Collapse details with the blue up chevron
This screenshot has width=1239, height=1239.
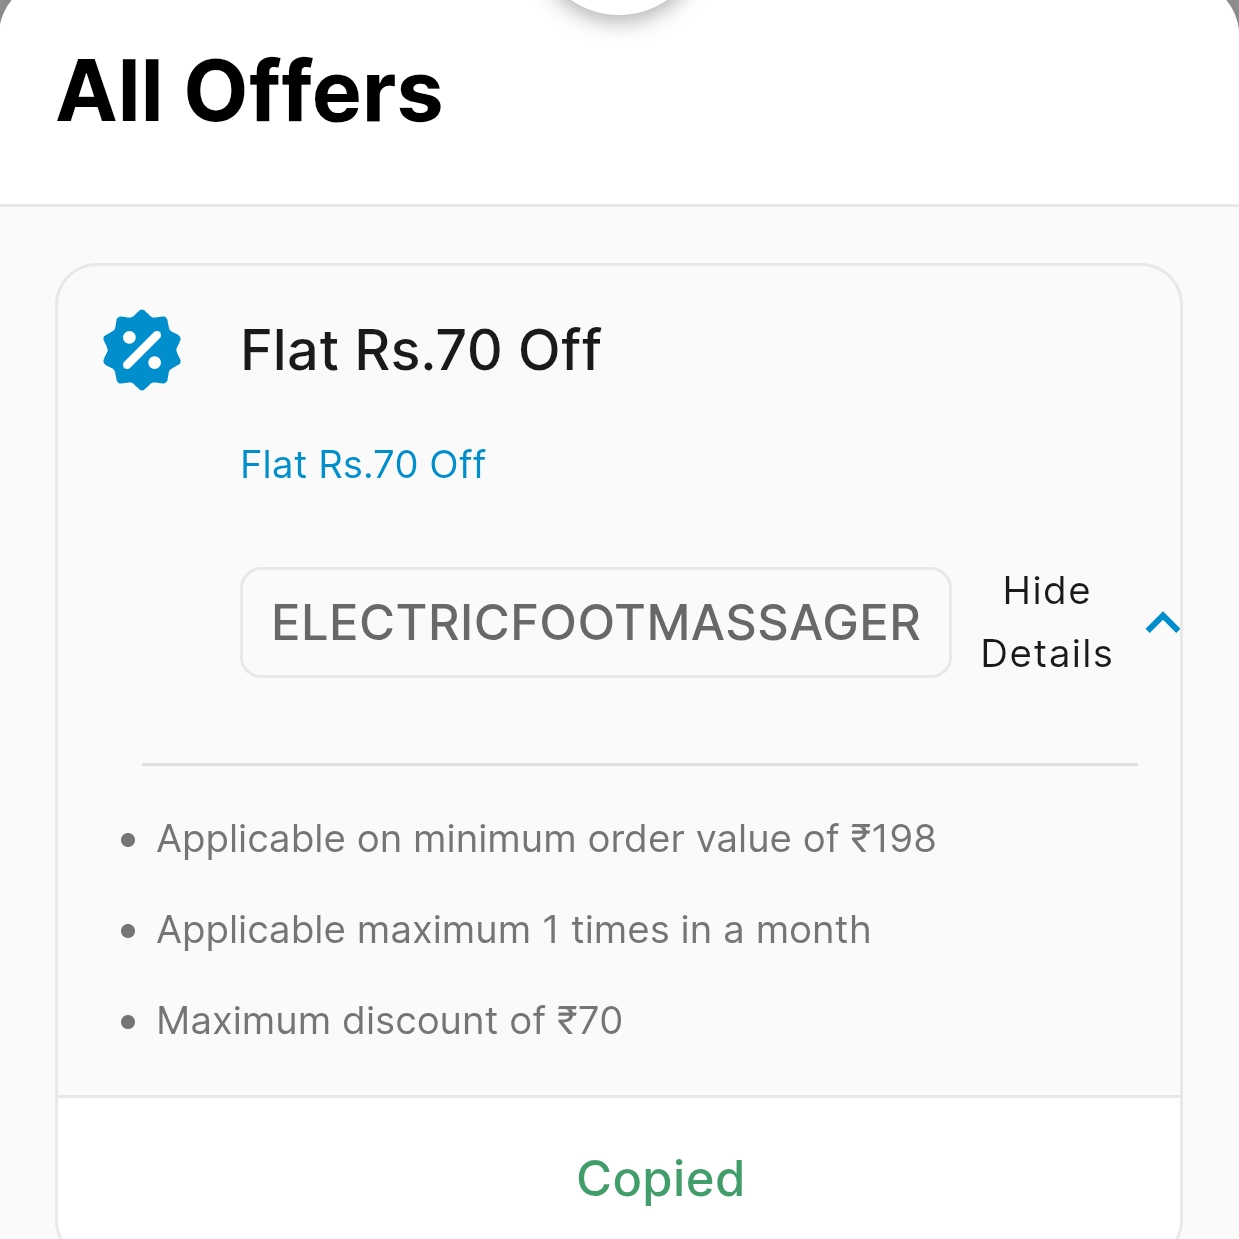coord(1162,623)
